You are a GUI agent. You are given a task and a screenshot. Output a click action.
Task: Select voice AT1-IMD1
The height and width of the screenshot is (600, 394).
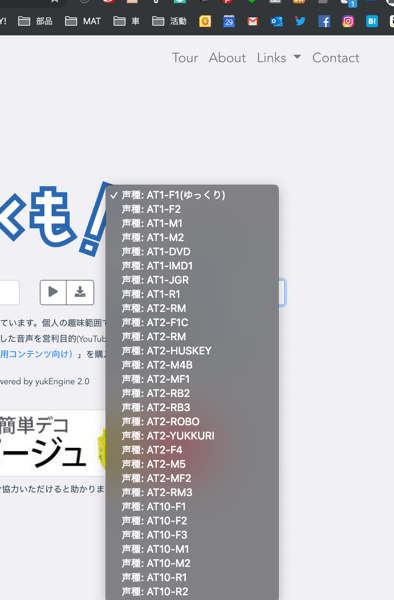pos(192,266)
